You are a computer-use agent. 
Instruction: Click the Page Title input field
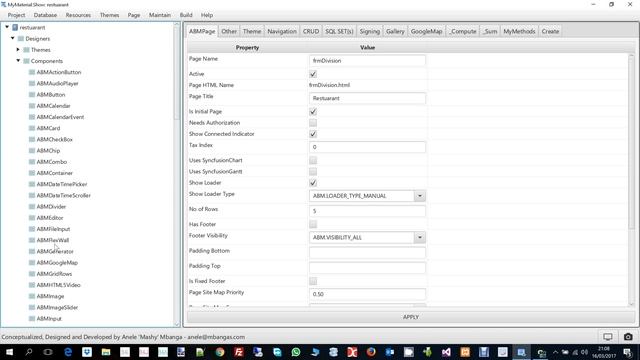(x=367, y=98)
